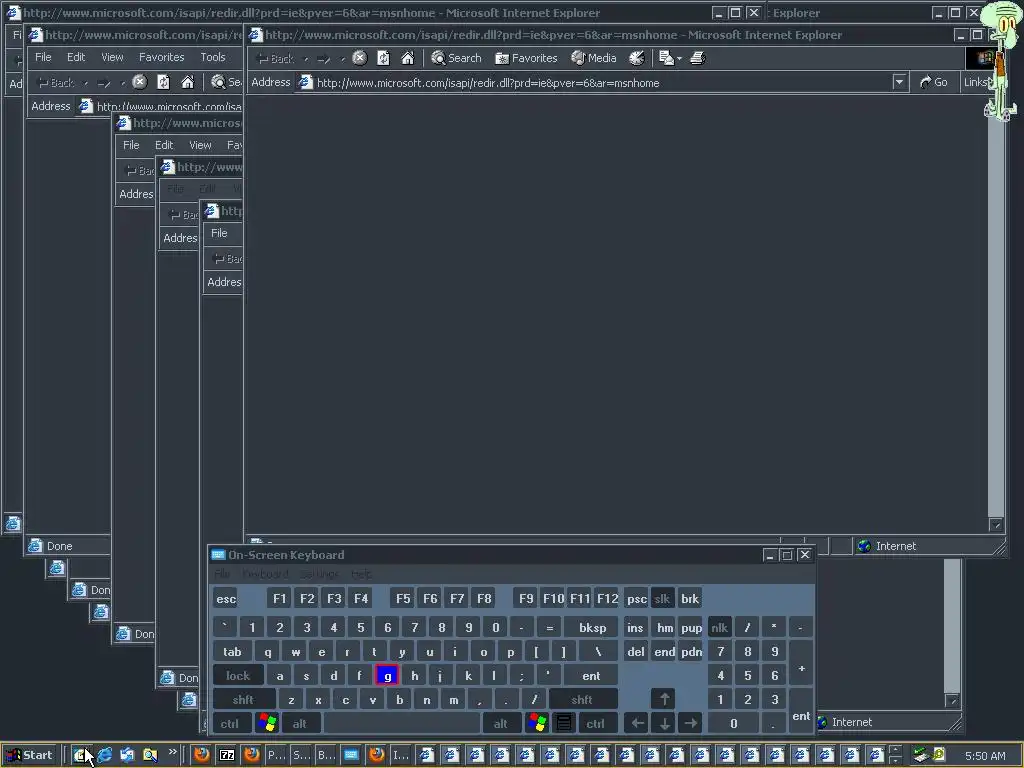The image size is (1024, 768).
Task: Click the highlighted g key on the On-Screen Keyboard
Action: click(x=387, y=675)
